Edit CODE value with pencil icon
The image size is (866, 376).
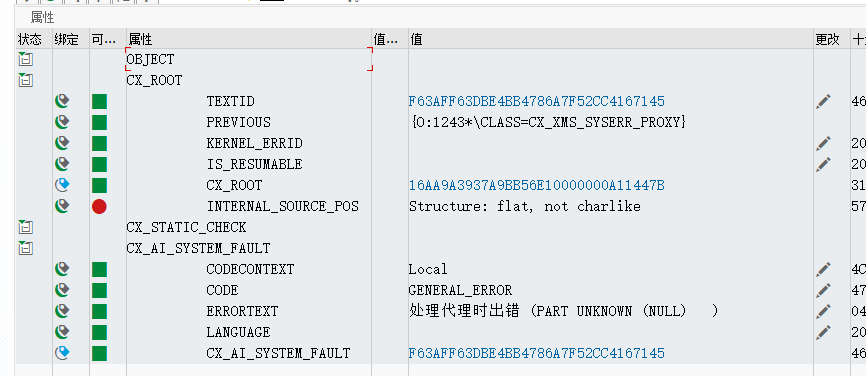[x=823, y=290]
